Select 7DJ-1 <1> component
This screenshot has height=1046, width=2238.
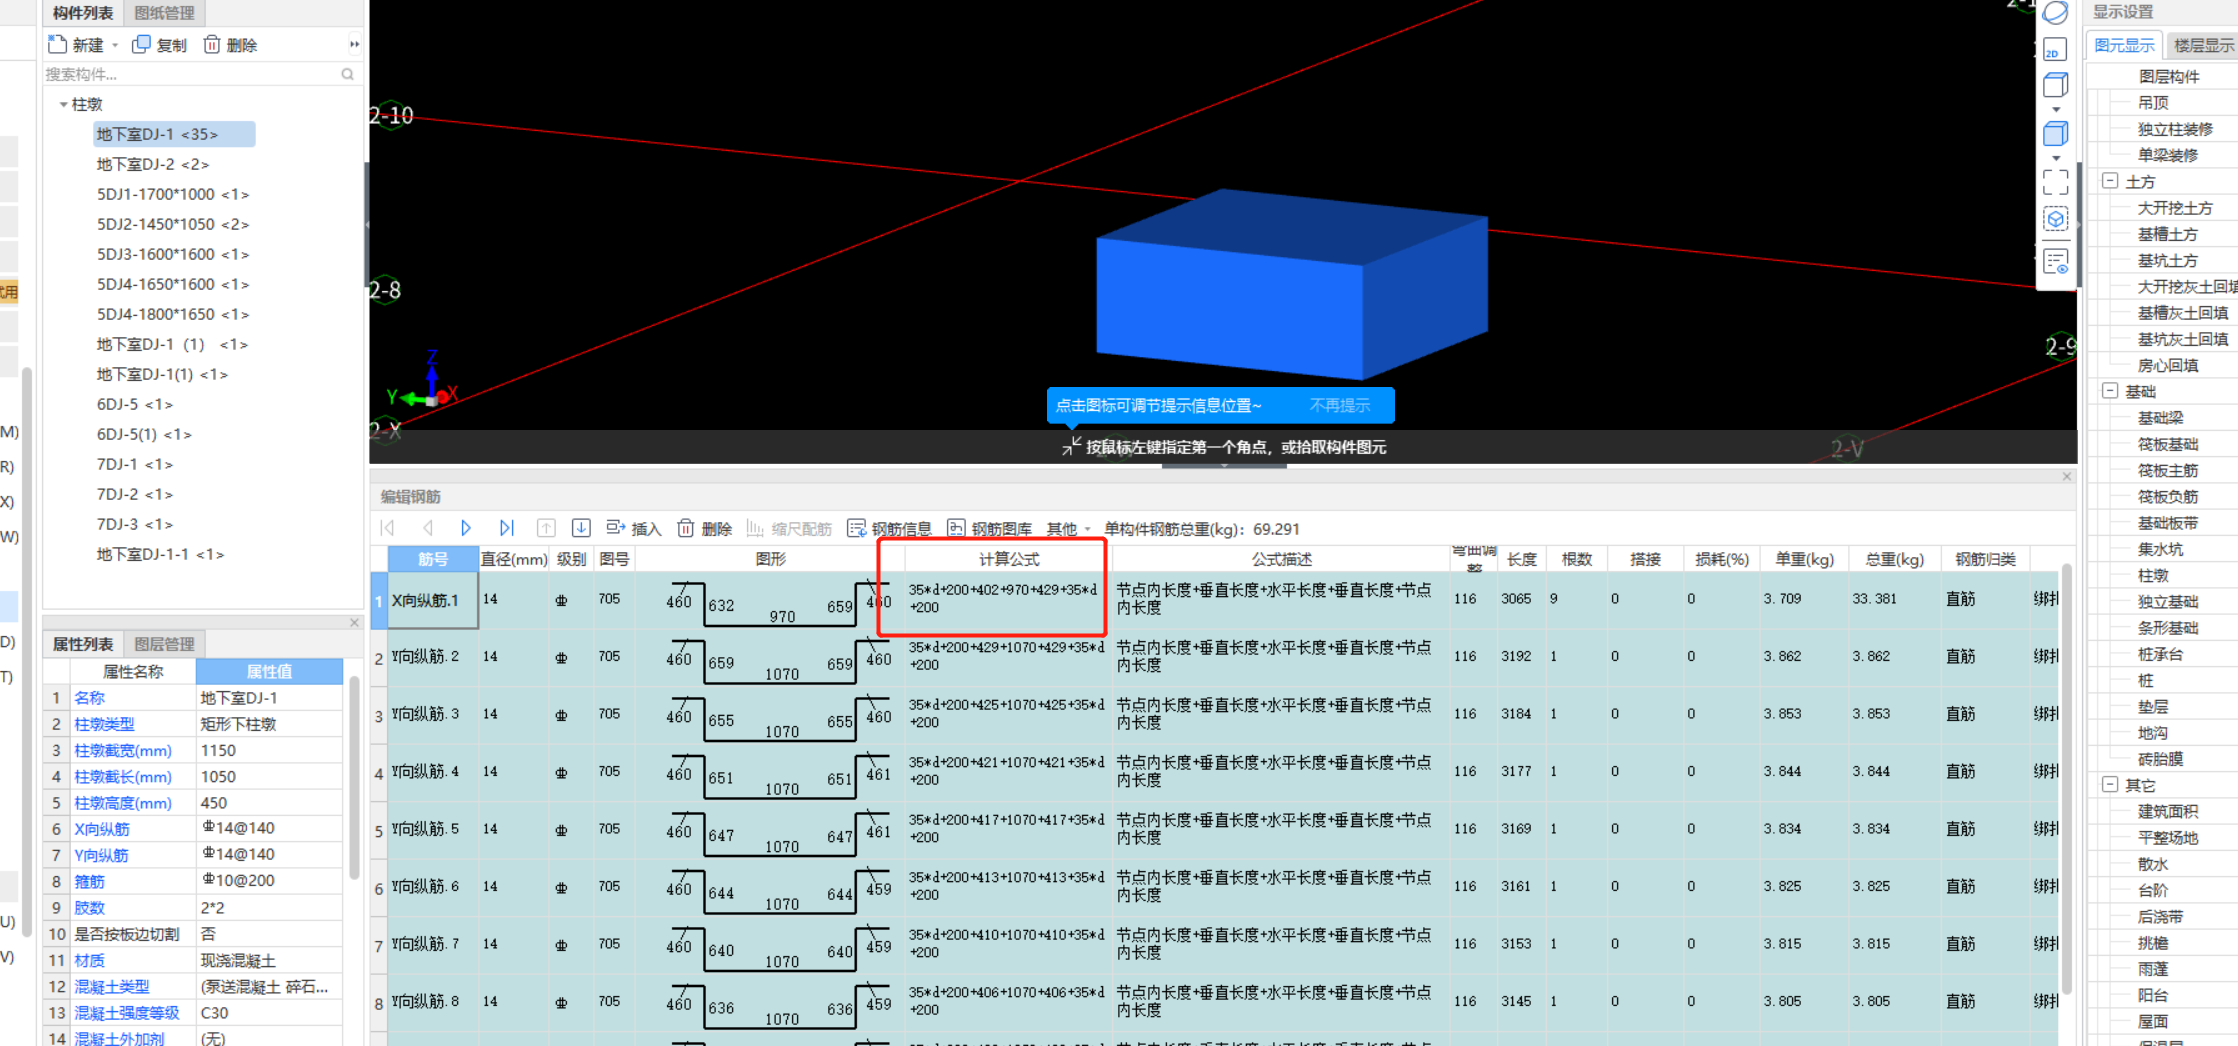(135, 464)
